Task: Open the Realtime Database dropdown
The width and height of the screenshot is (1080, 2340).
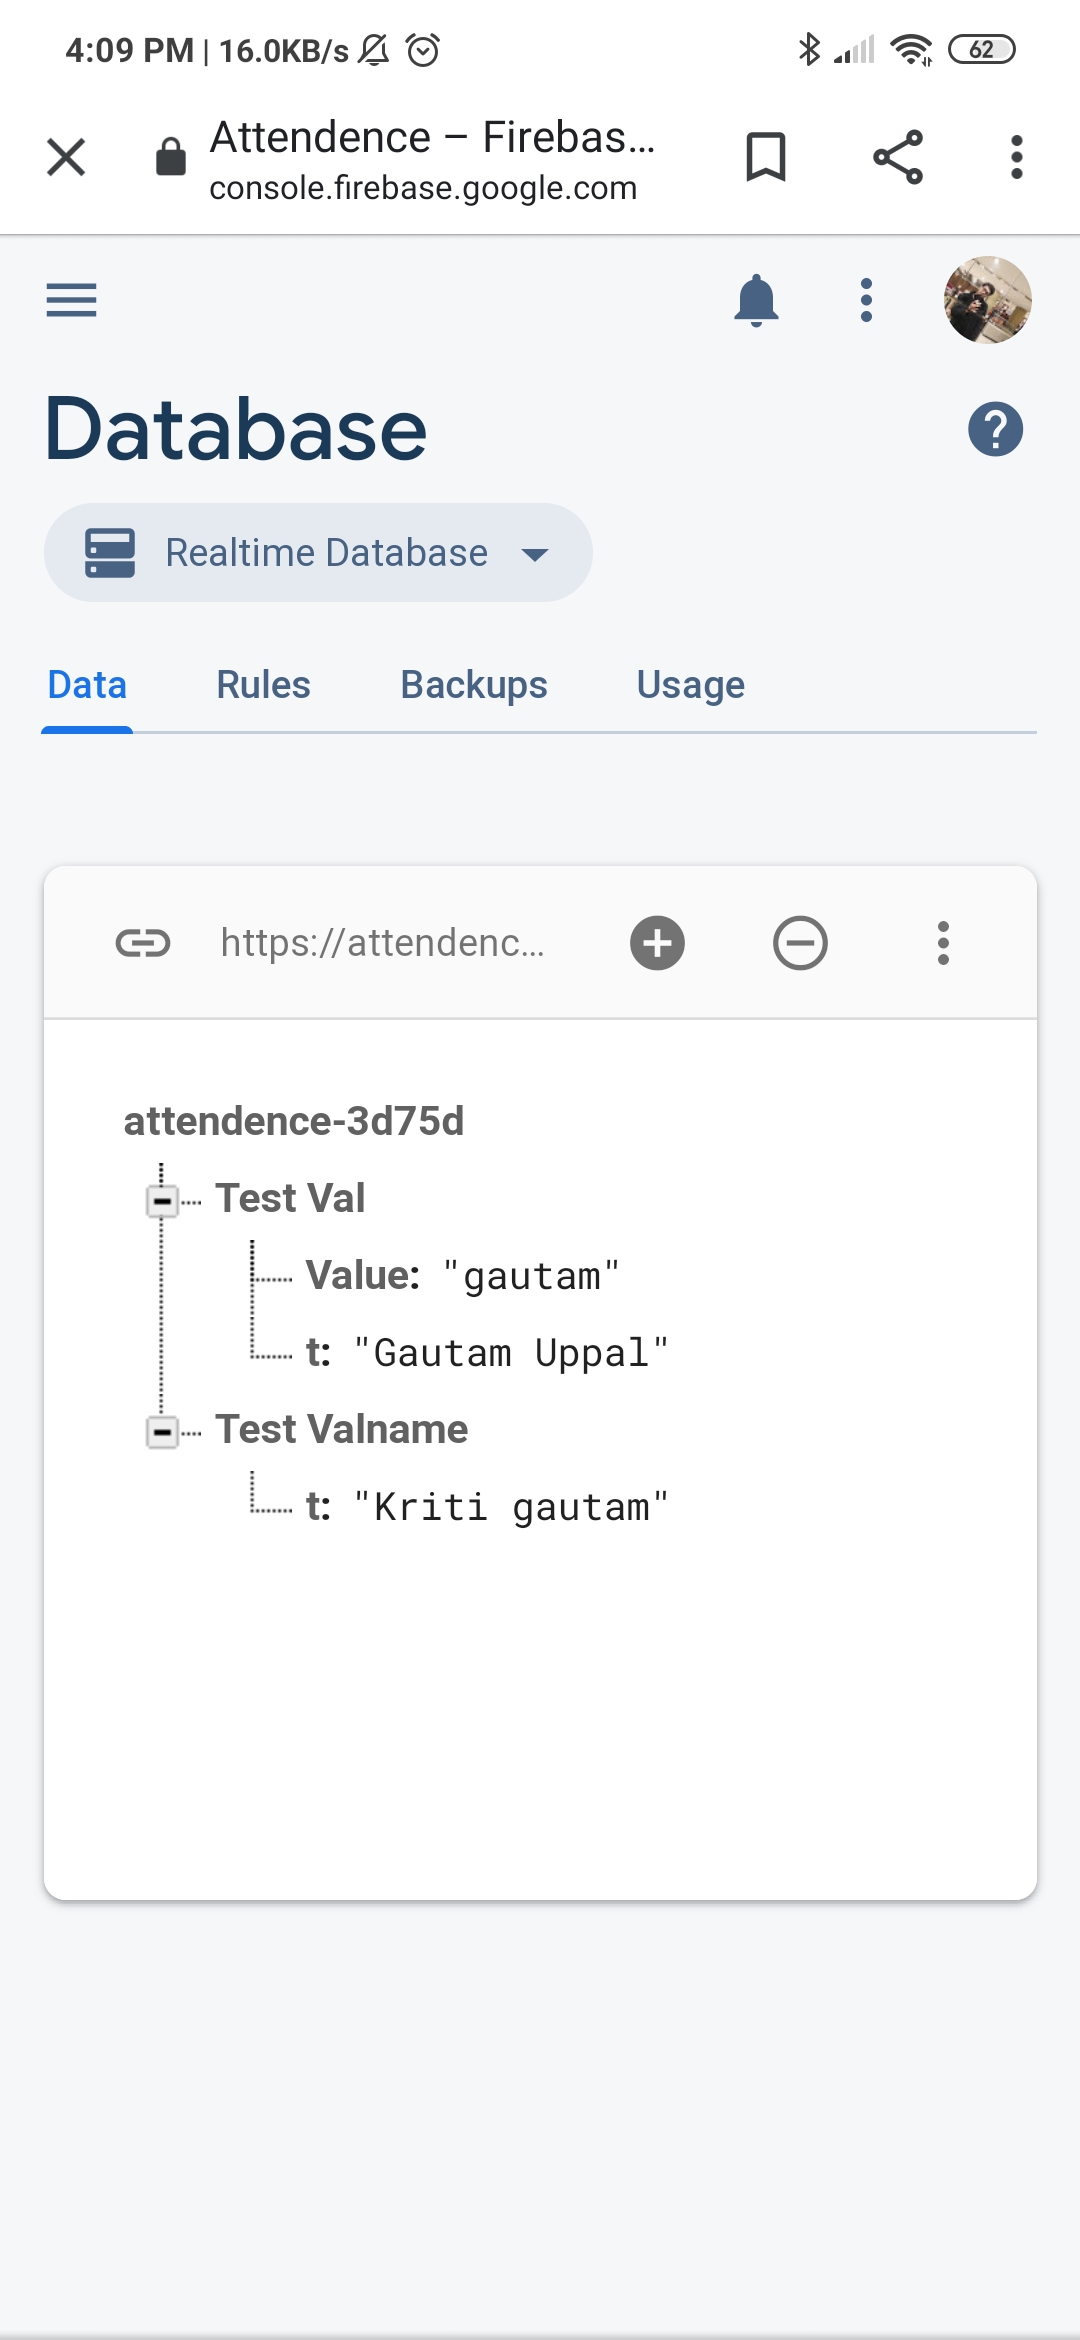Action: (x=318, y=553)
